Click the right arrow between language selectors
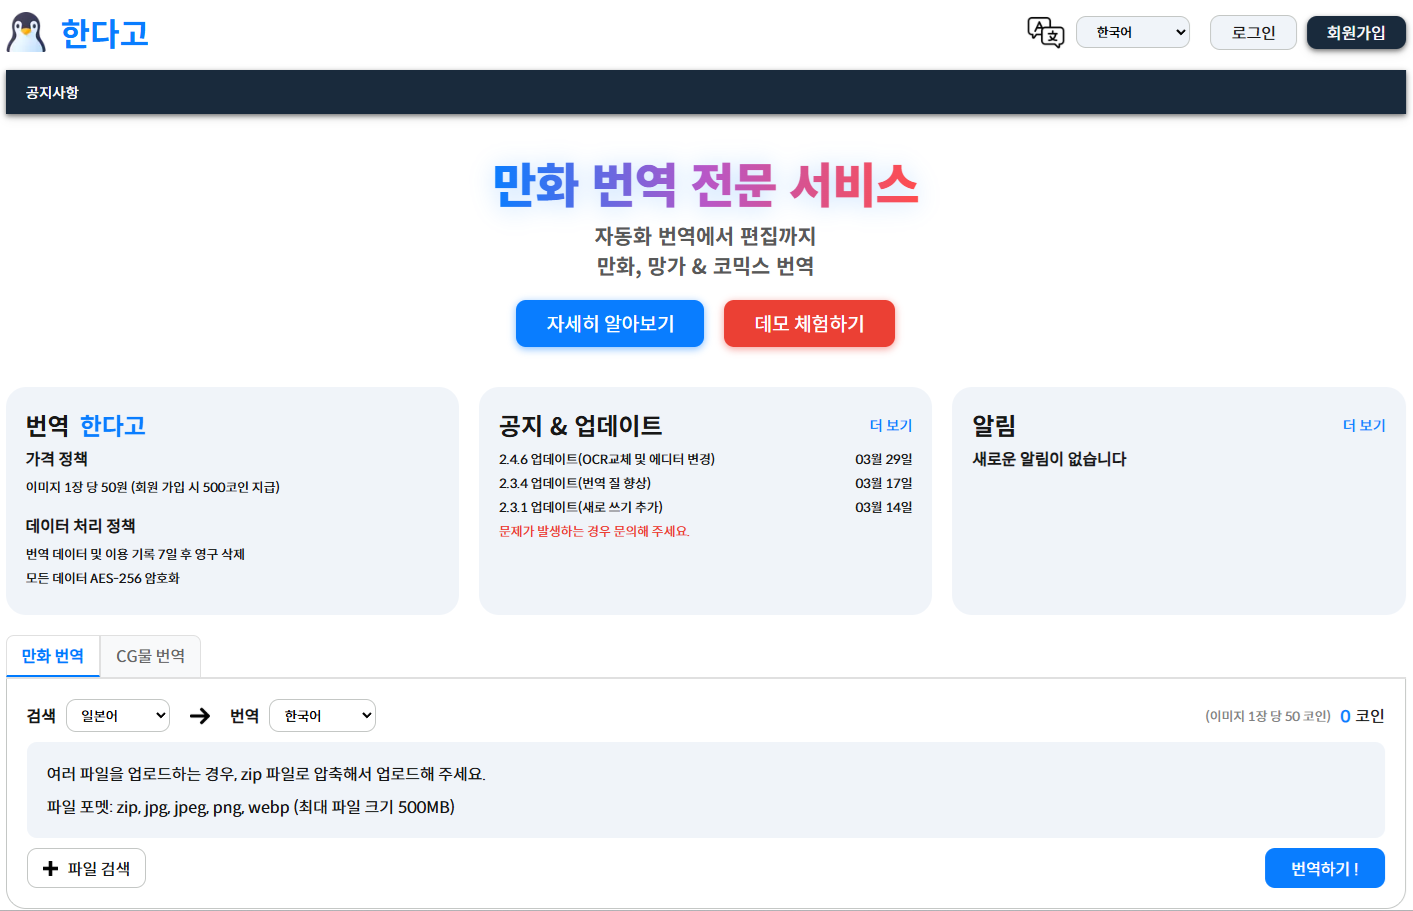 [200, 716]
